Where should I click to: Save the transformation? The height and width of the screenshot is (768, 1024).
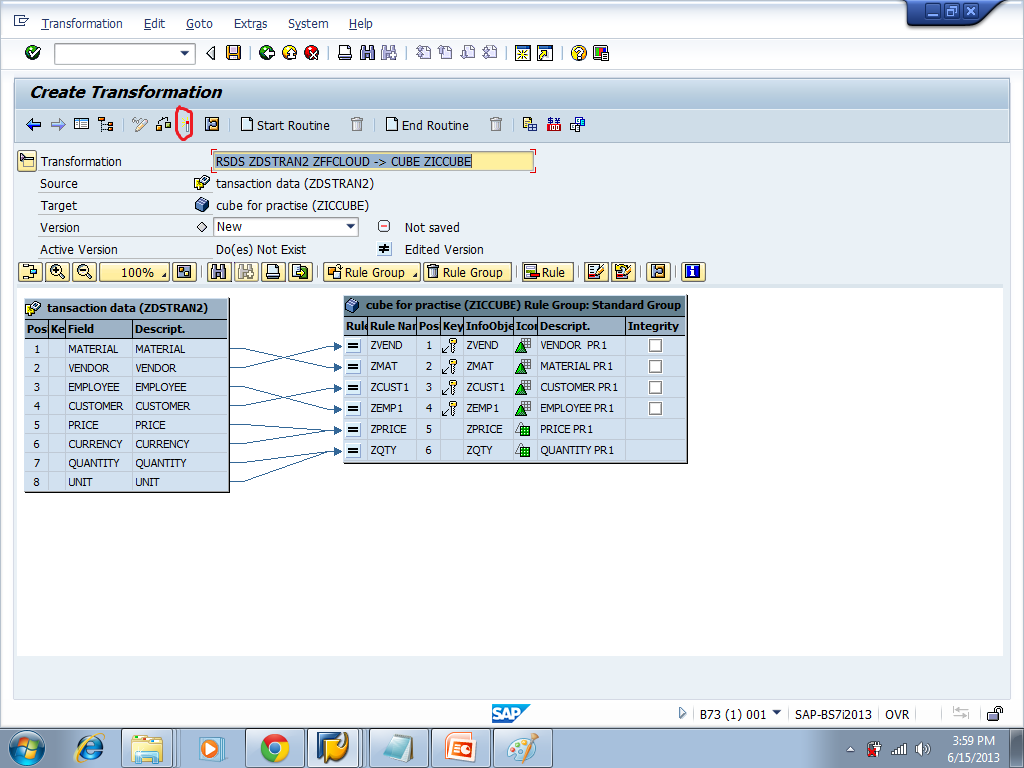(x=235, y=54)
